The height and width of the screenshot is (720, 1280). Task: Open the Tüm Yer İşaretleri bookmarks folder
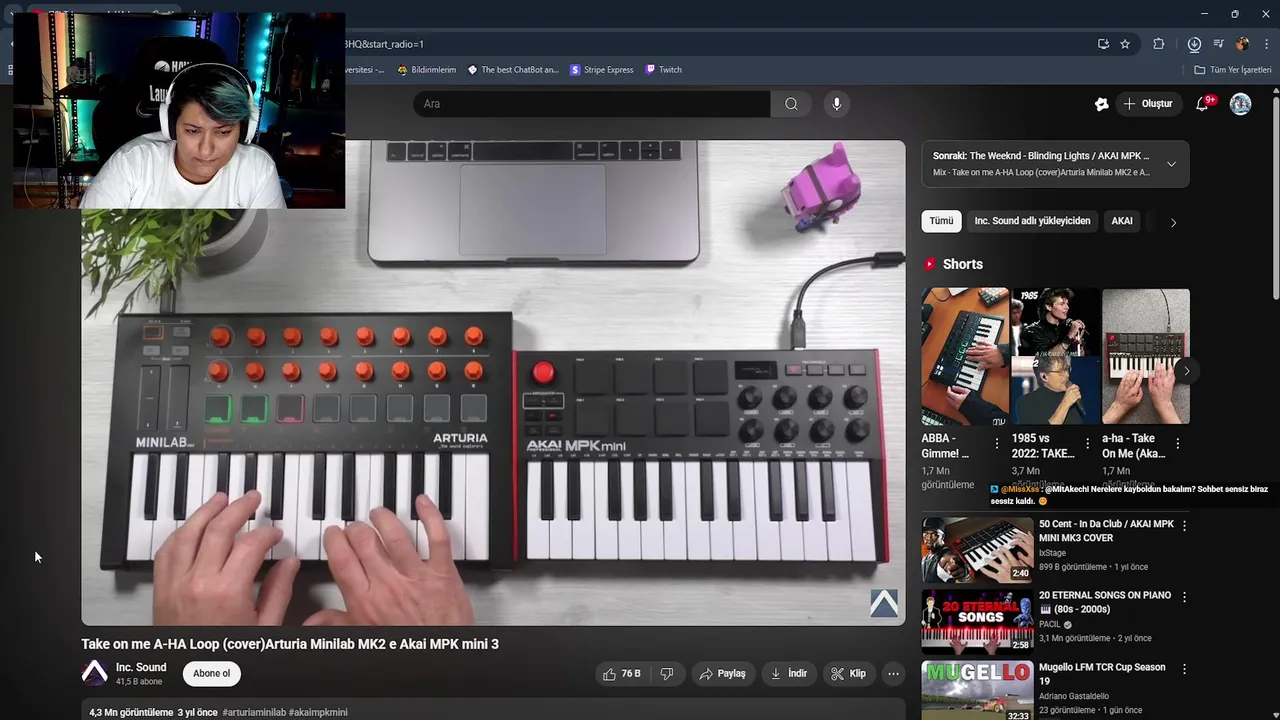pyautogui.click(x=1233, y=70)
